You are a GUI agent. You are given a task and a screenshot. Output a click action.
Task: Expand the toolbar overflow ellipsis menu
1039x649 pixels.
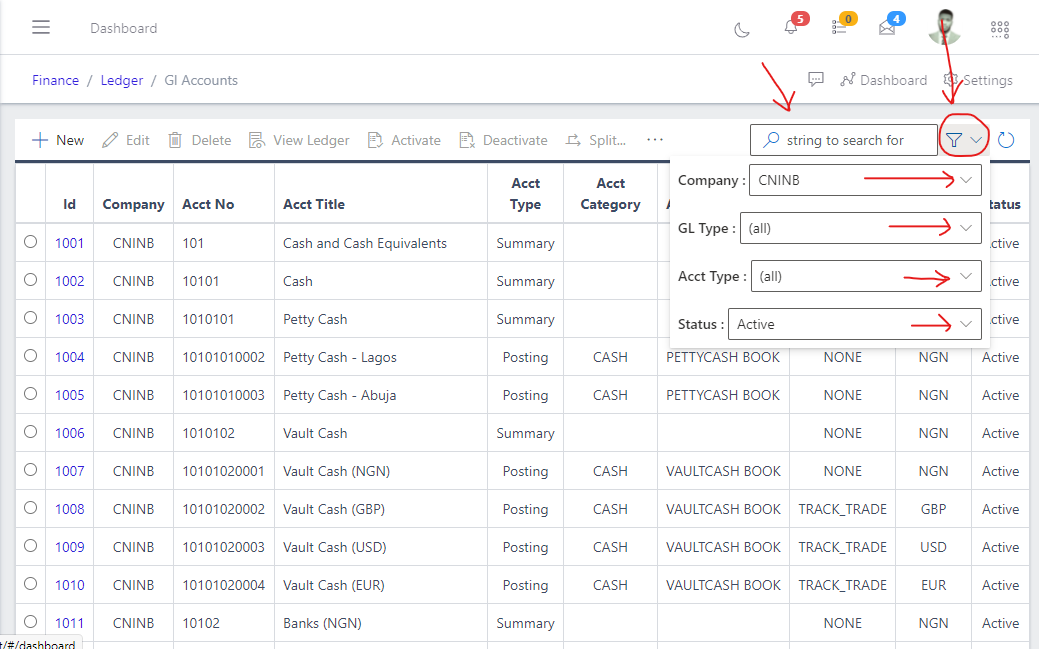point(654,139)
